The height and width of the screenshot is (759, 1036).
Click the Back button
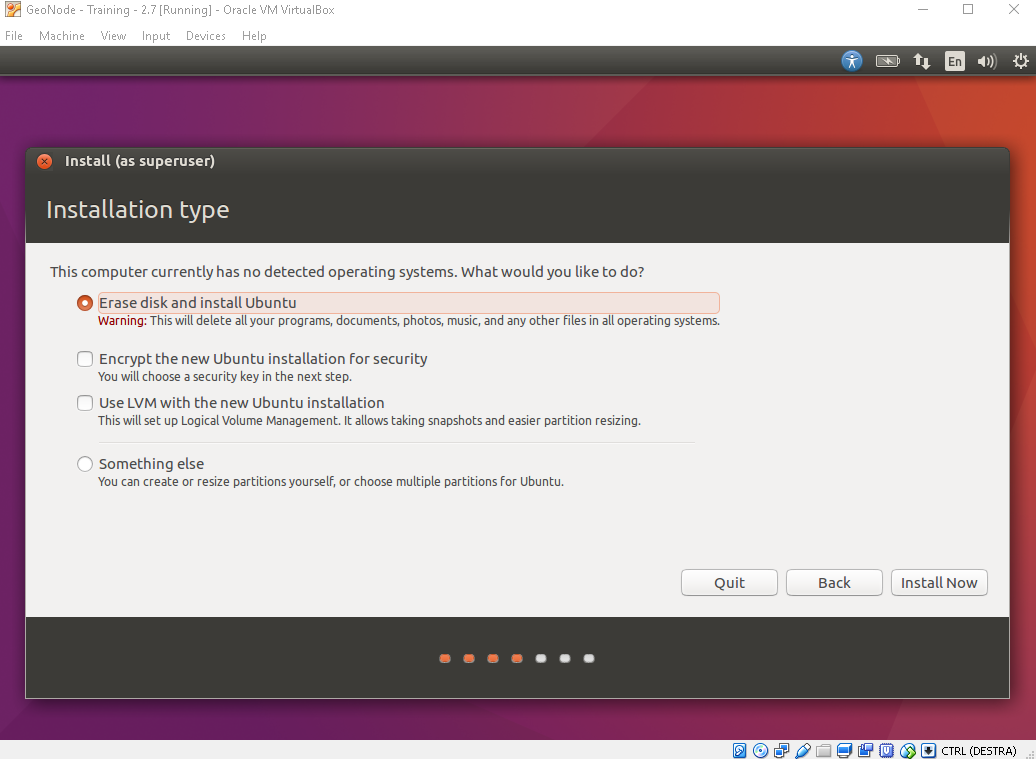(x=834, y=583)
